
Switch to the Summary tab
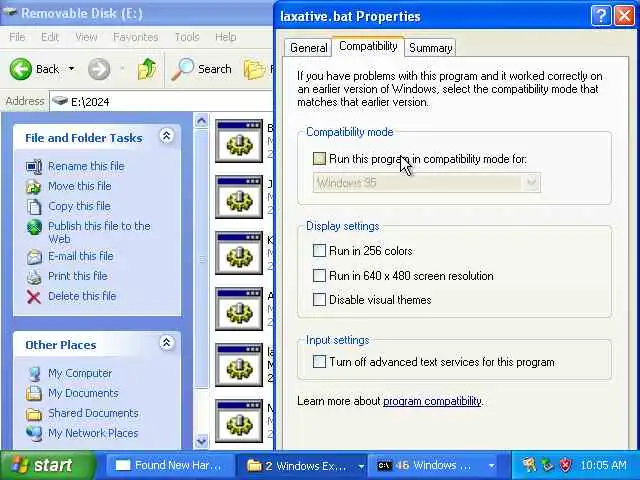click(430, 48)
